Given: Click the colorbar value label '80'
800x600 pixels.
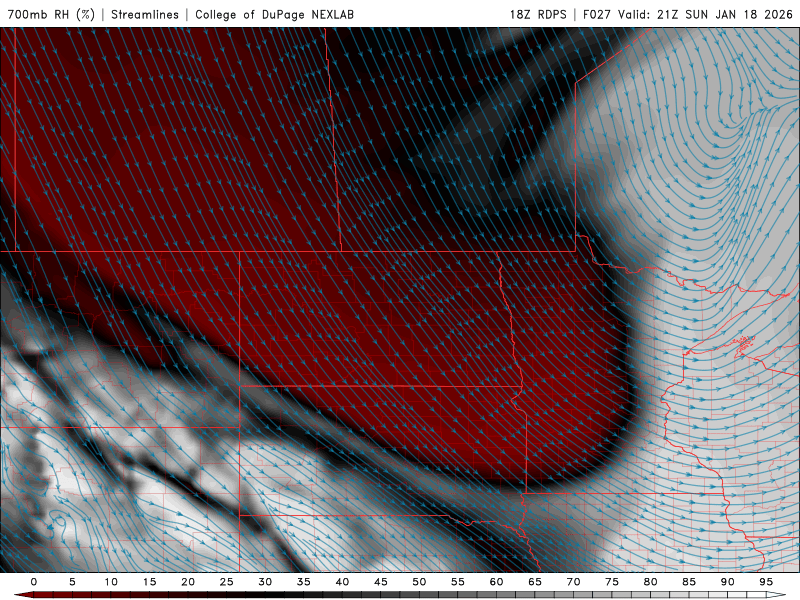Looking at the screenshot, I should tap(651, 582).
